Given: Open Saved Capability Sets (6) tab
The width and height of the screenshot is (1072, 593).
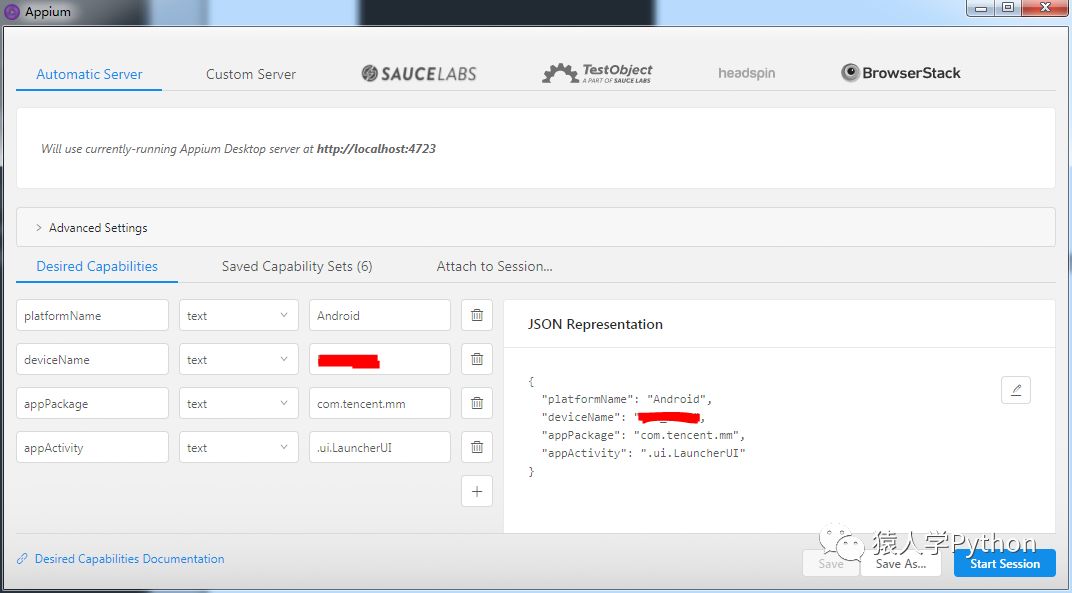Looking at the screenshot, I should [297, 266].
